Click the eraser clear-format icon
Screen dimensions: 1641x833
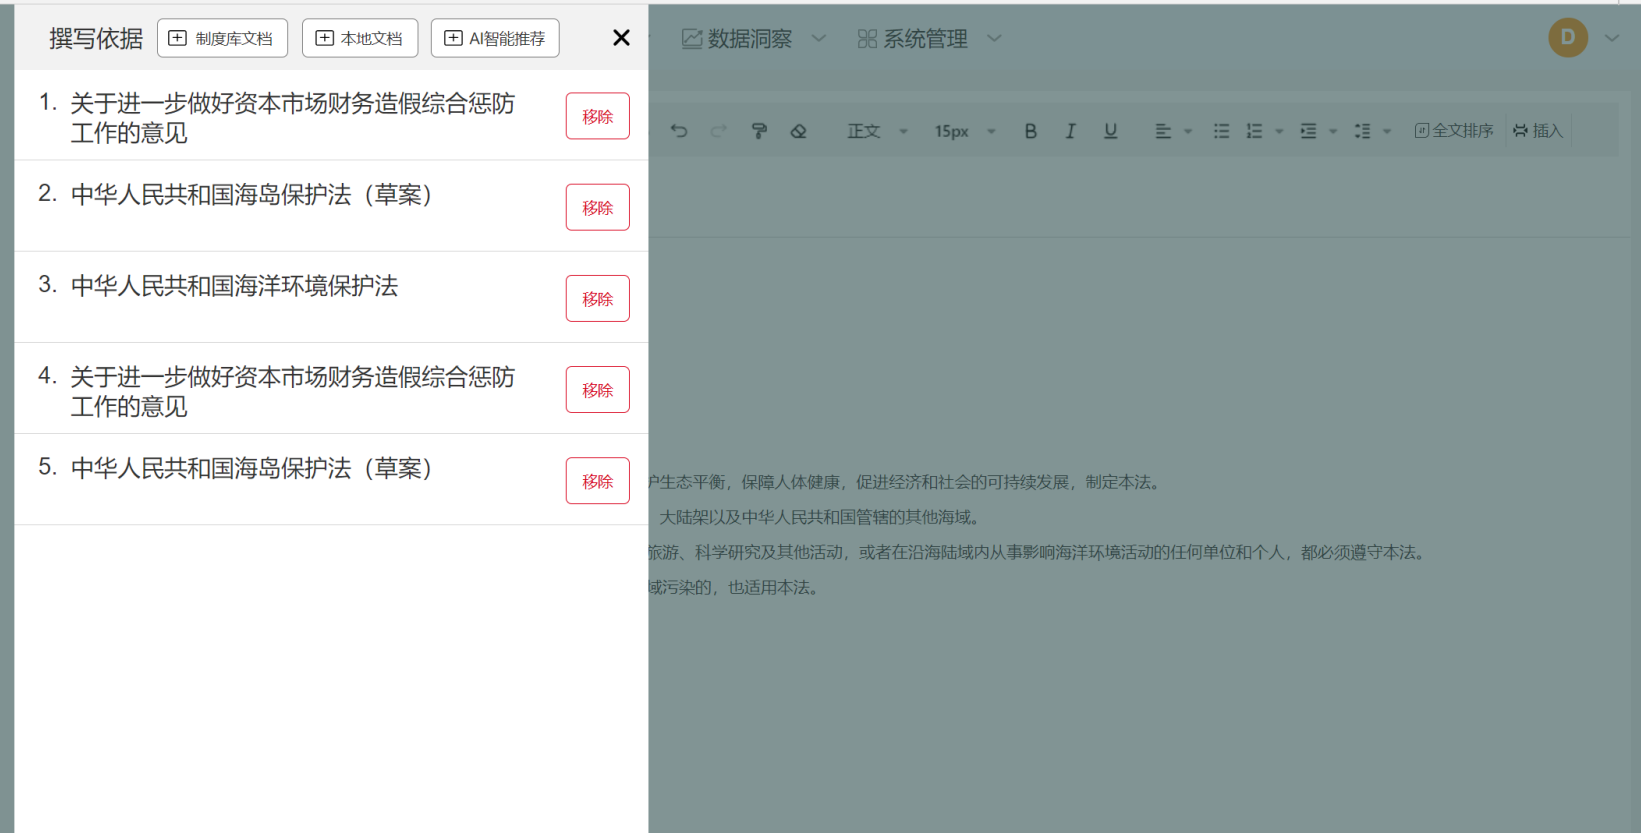pyautogui.click(x=798, y=131)
